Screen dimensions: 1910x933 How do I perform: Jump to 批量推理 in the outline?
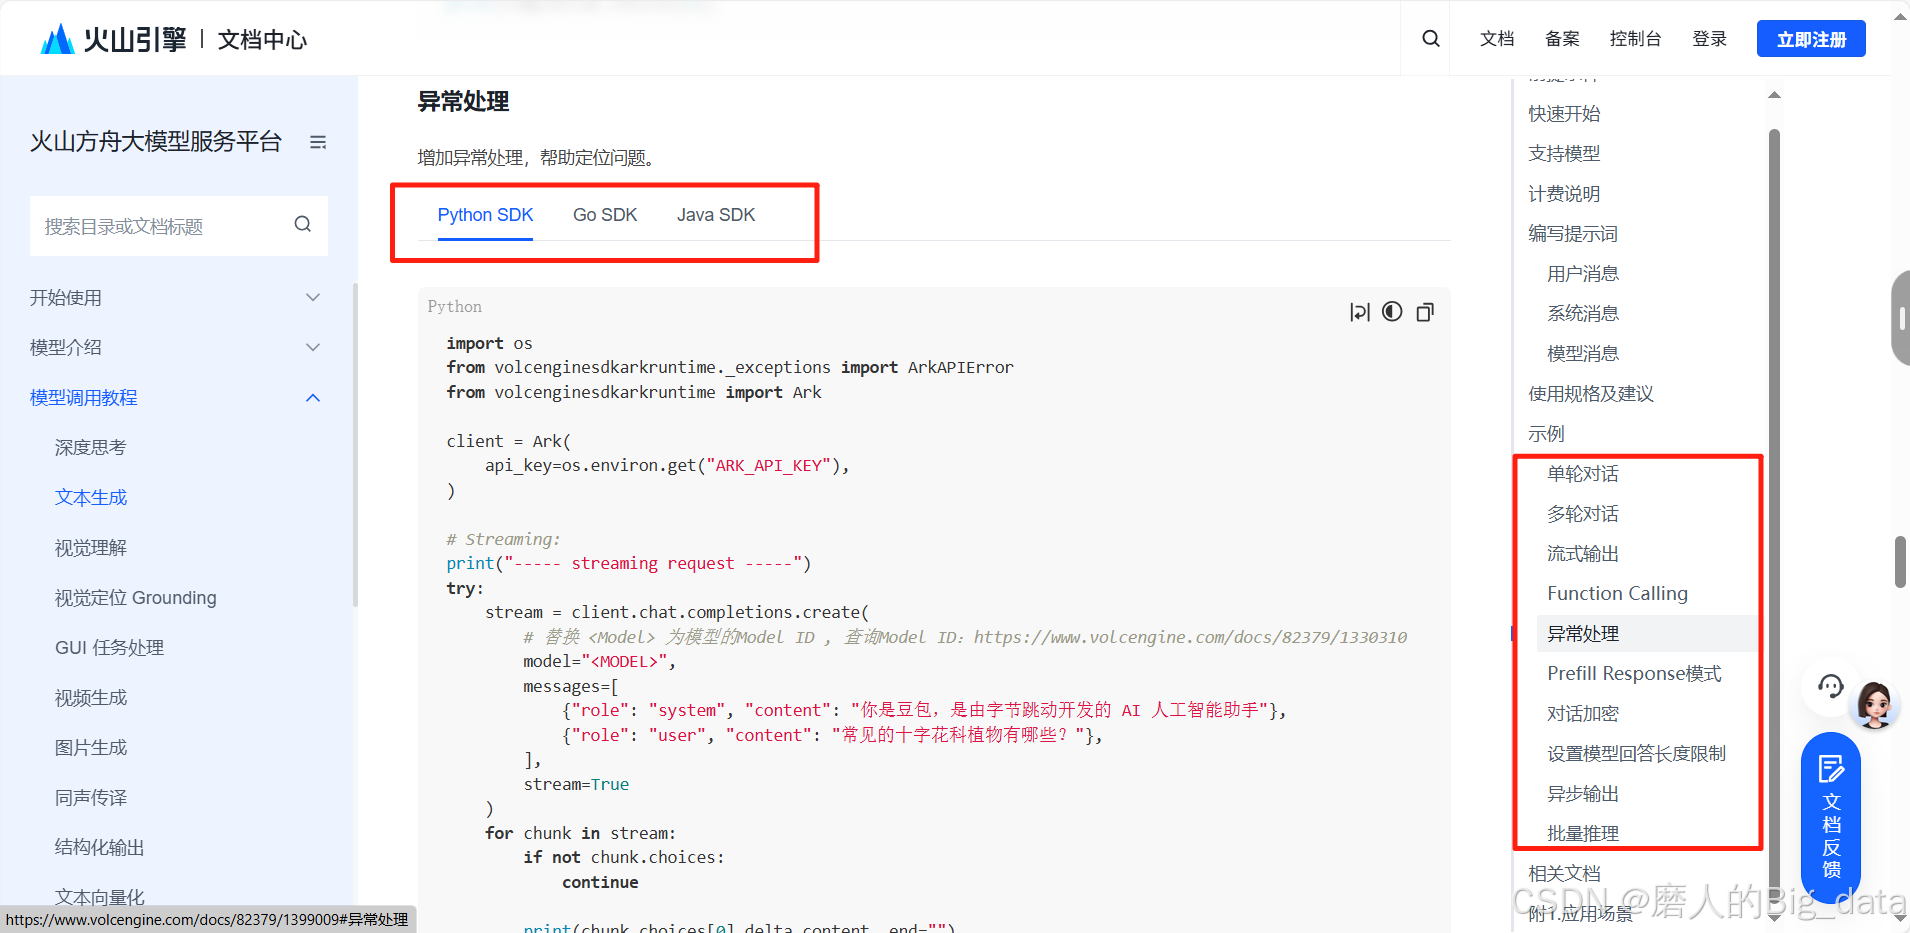pyautogui.click(x=1583, y=834)
